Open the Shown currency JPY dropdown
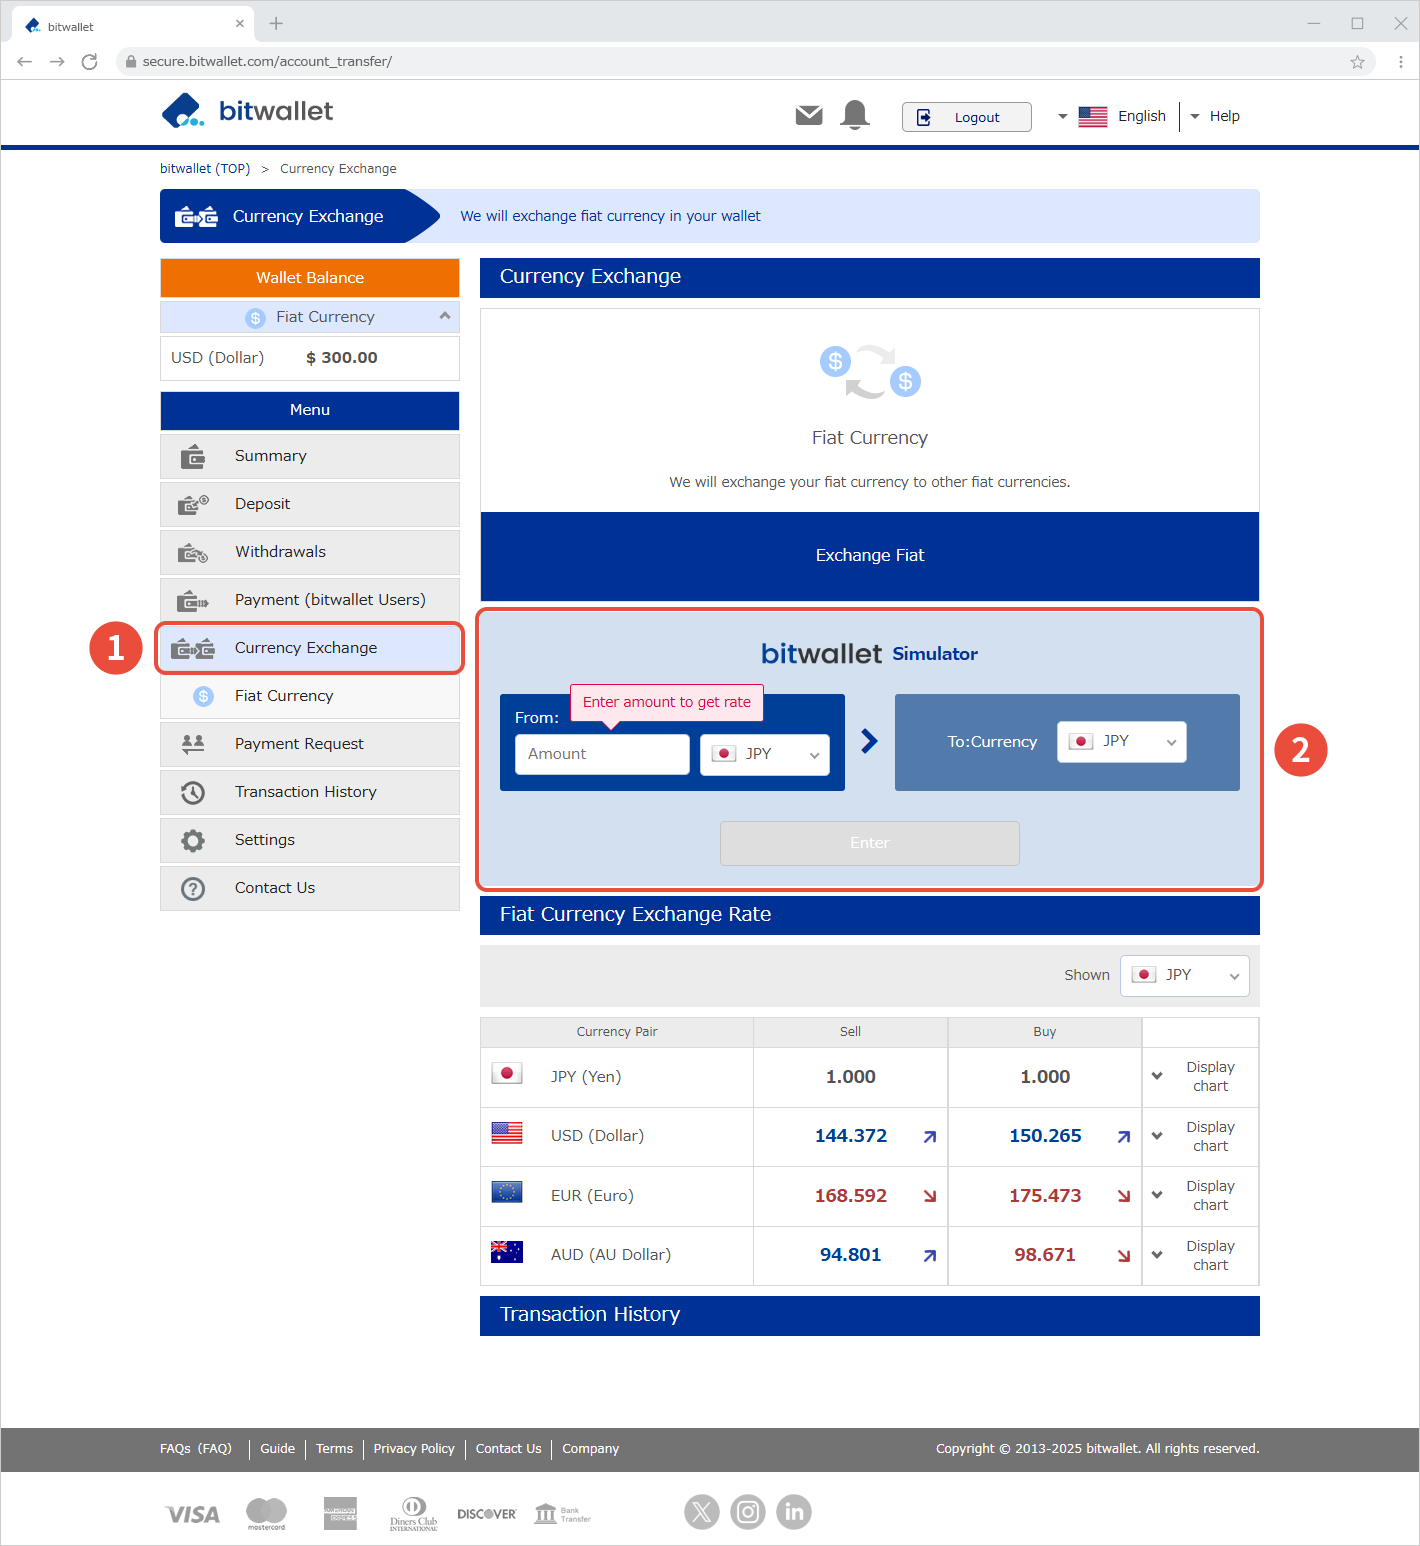 pos(1185,975)
